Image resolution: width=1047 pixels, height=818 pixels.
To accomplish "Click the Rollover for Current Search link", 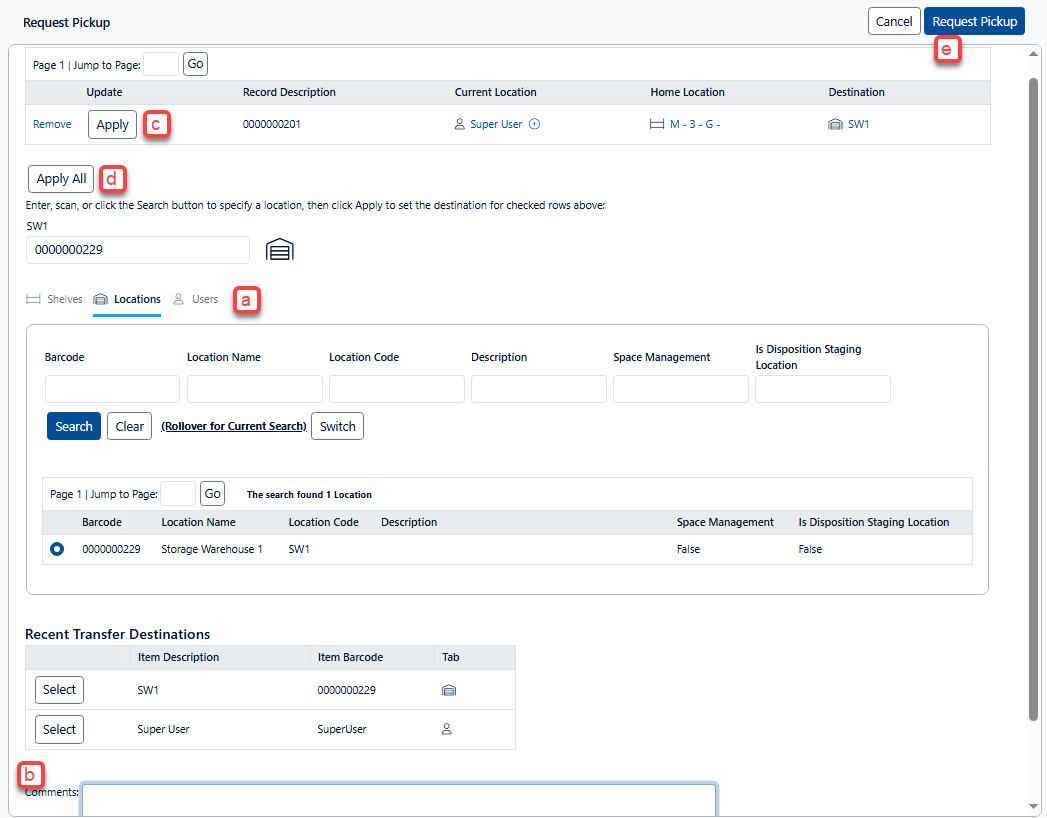I will (233, 427).
